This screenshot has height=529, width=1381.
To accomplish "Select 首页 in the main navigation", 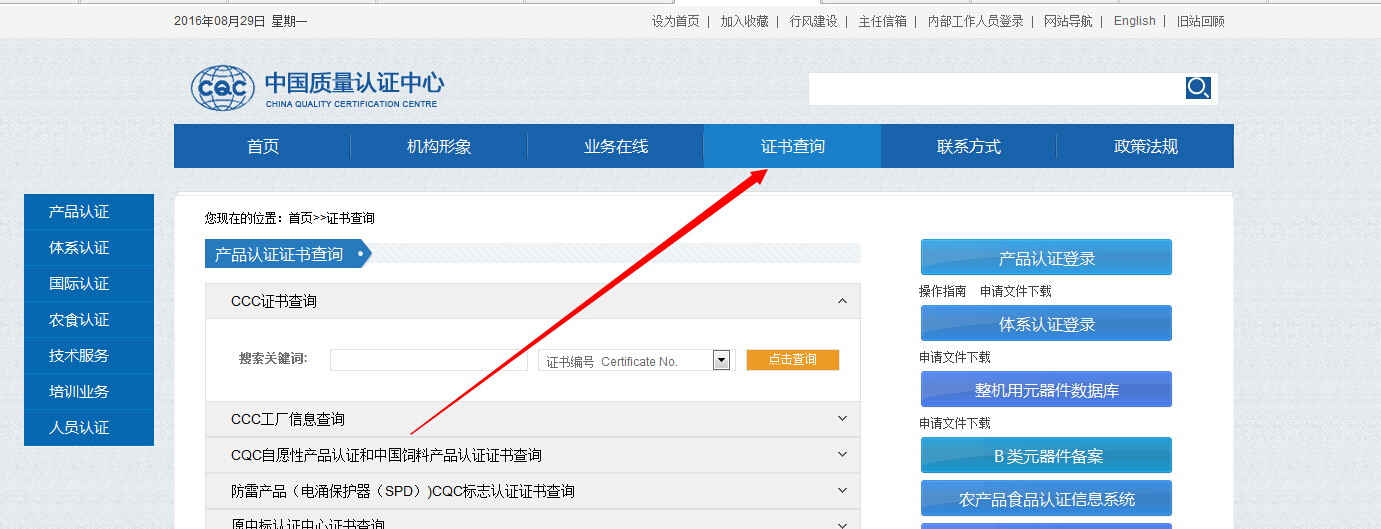I will click(x=263, y=147).
